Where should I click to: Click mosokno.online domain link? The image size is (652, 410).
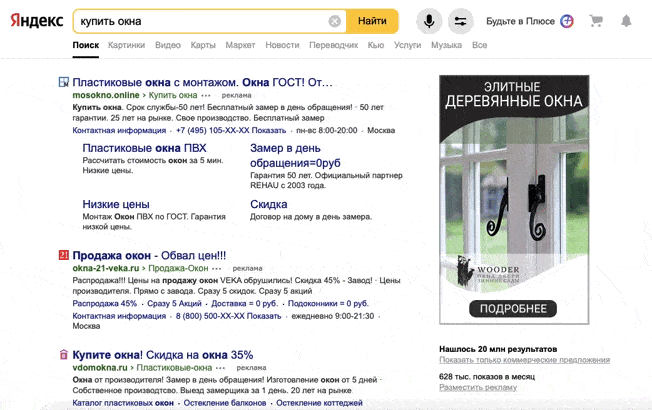106,95
